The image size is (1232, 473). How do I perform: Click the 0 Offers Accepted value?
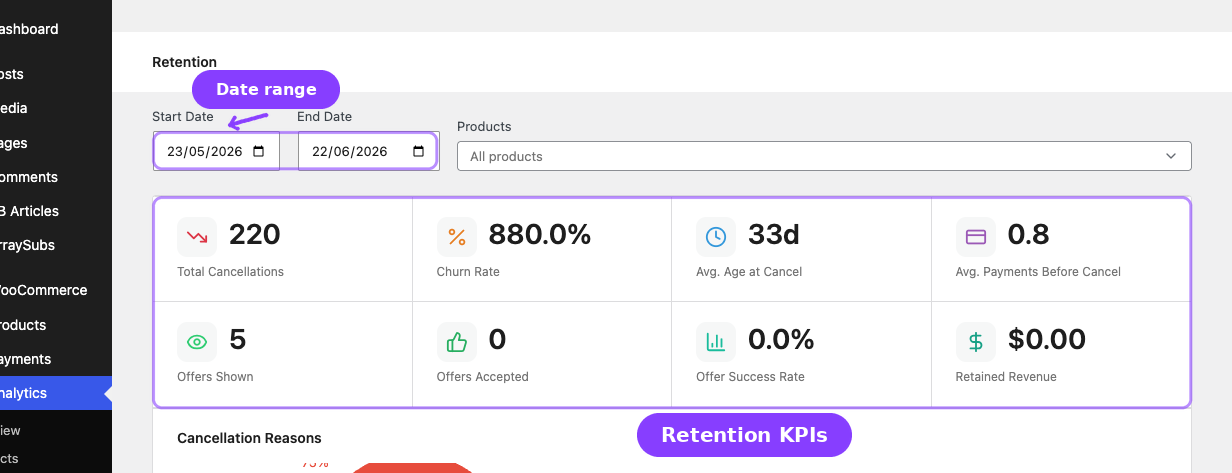click(x=497, y=339)
